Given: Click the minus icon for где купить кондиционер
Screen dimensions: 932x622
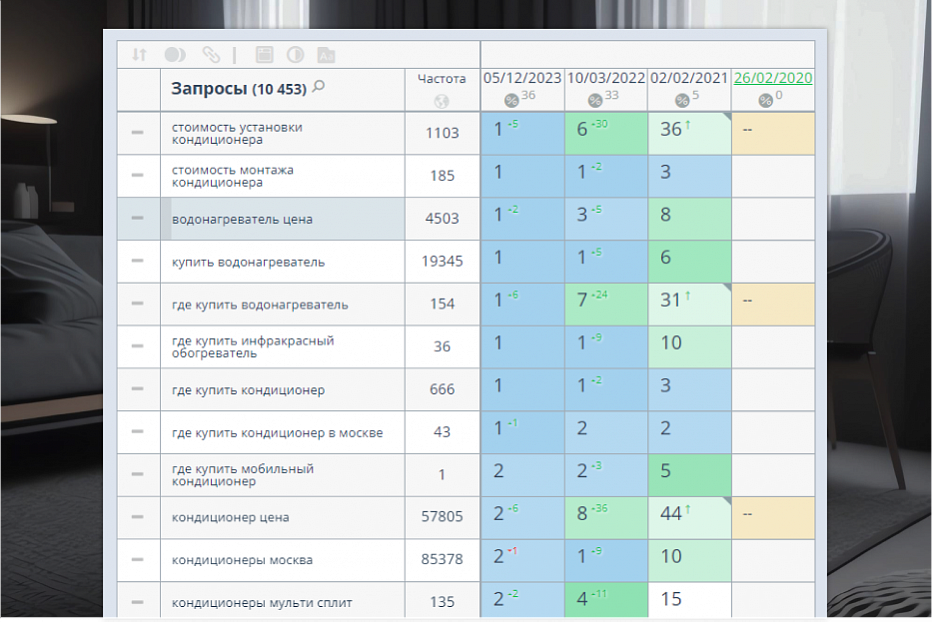Looking at the screenshot, I should 137,389.
